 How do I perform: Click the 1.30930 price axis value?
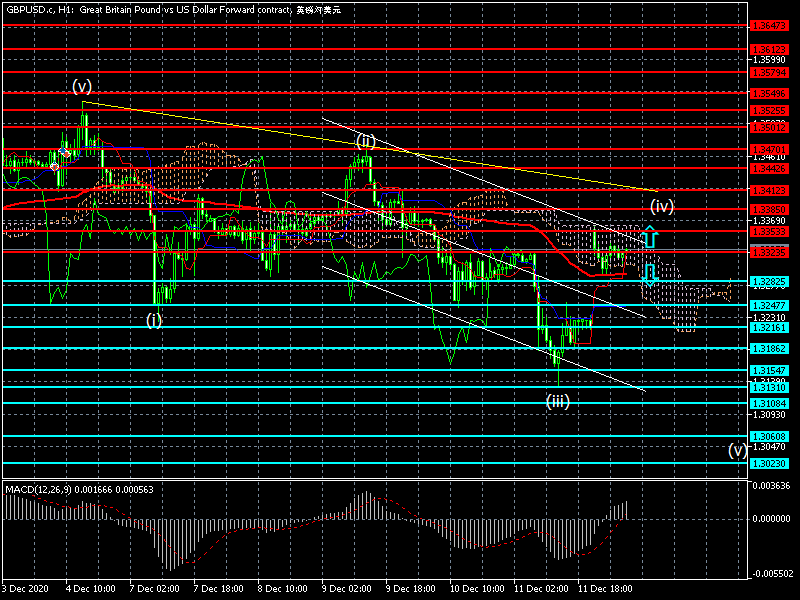pyautogui.click(x=769, y=414)
